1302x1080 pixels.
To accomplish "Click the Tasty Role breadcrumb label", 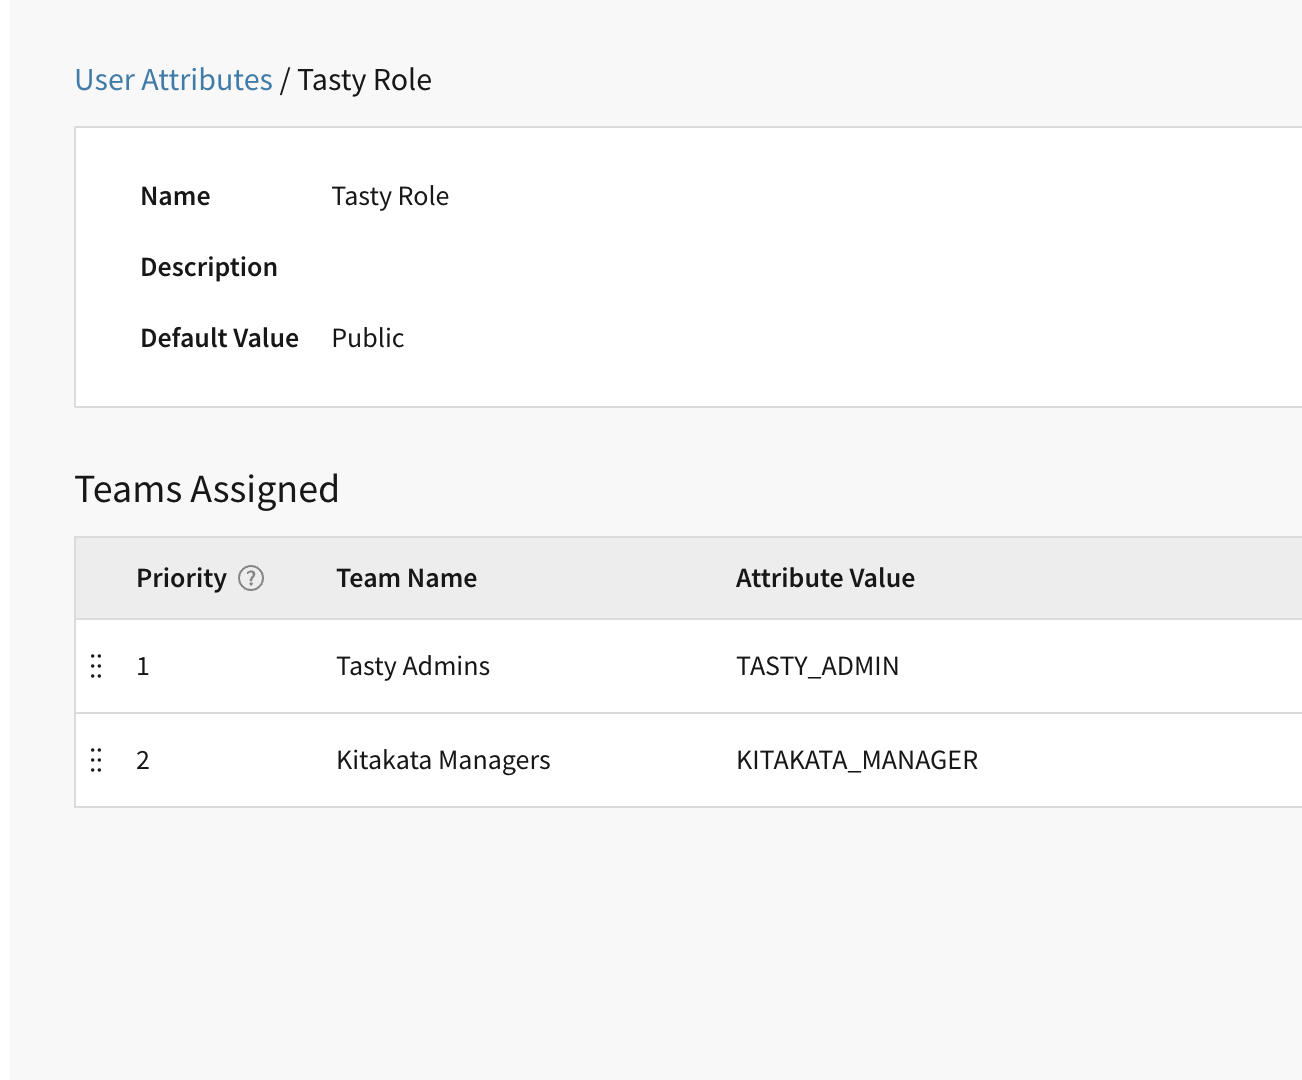I will [364, 79].
